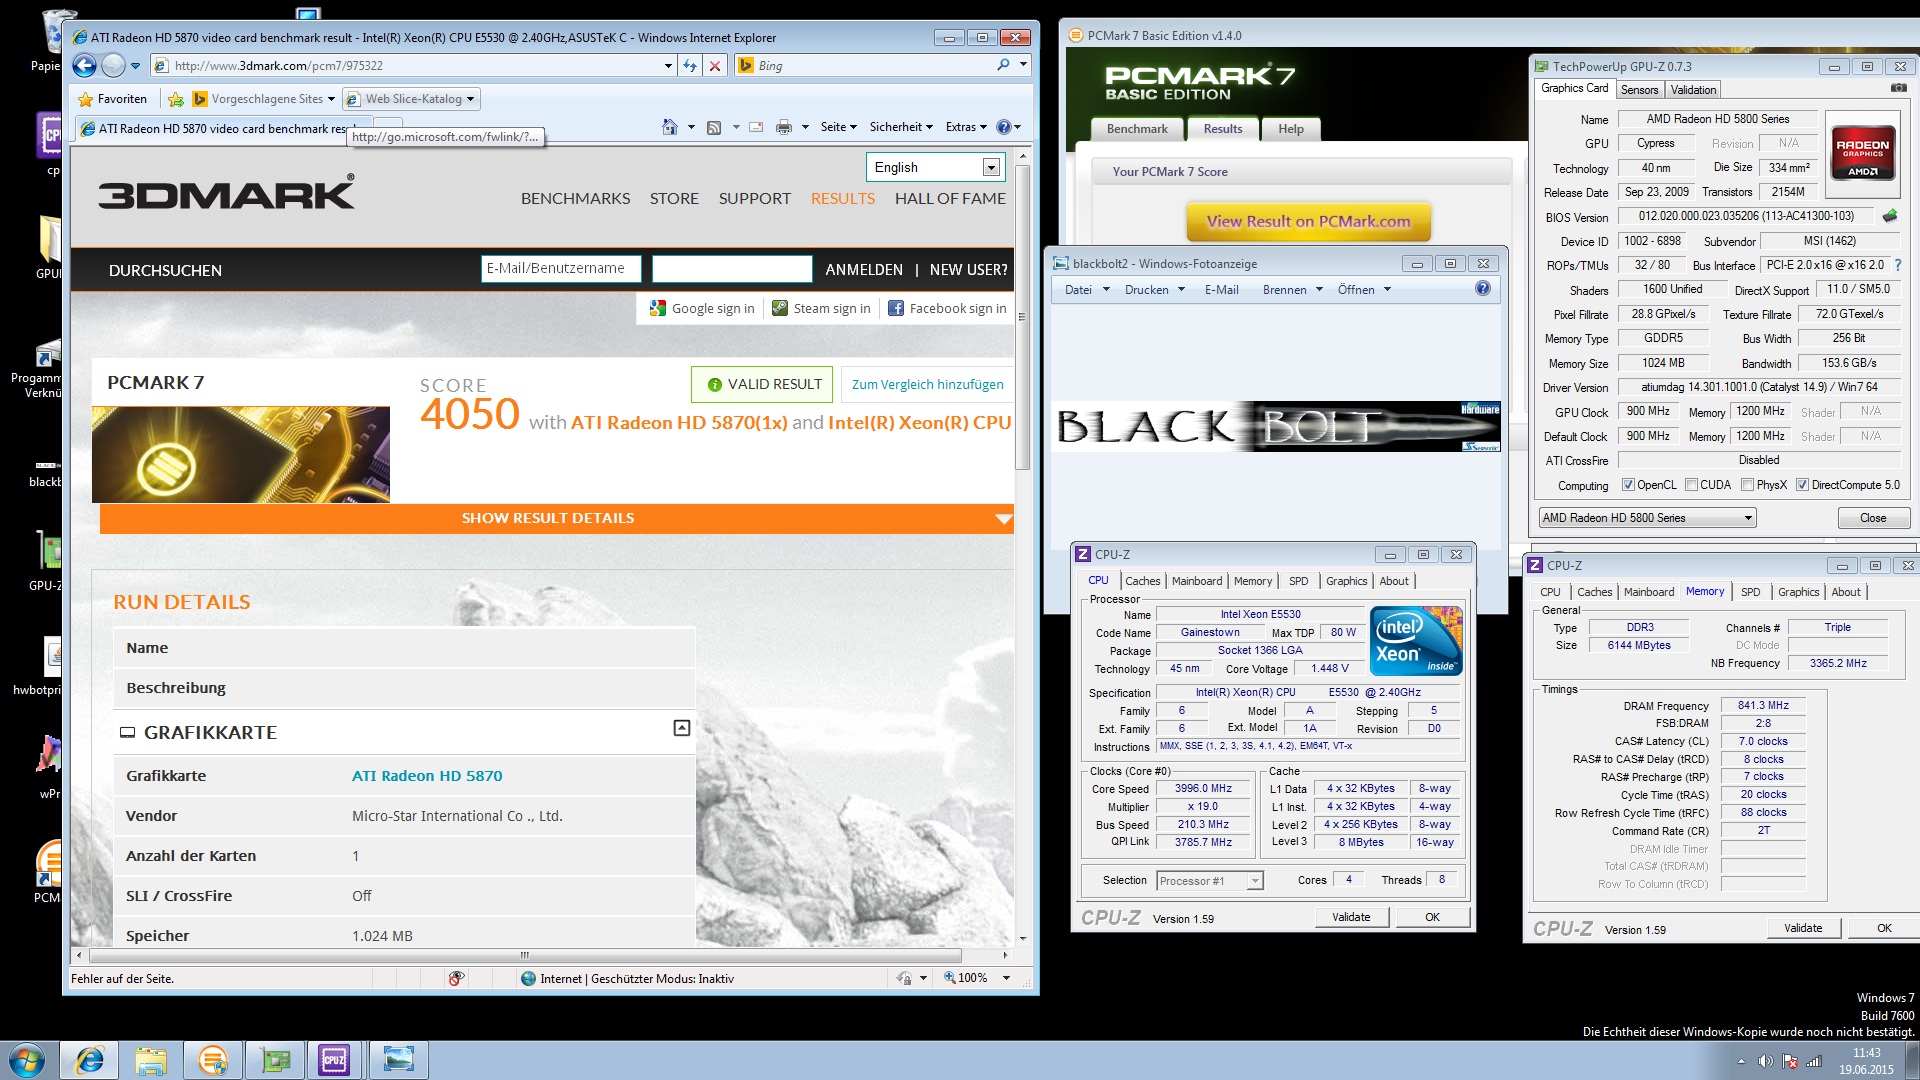Print the page using the printer icon

coord(784,127)
